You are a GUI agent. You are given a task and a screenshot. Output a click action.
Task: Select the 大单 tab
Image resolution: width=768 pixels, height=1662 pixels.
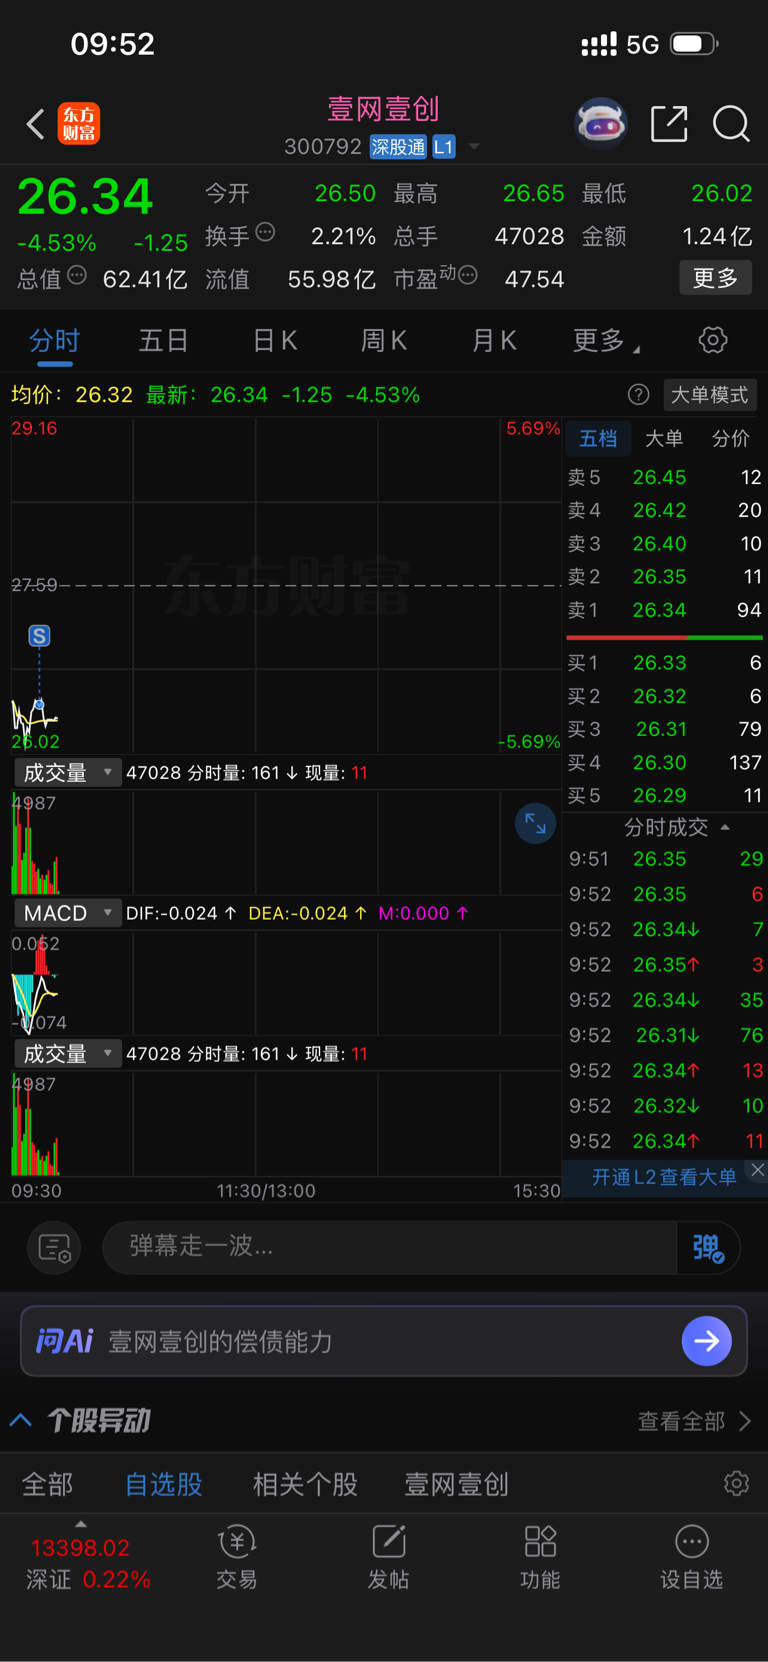(664, 438)
